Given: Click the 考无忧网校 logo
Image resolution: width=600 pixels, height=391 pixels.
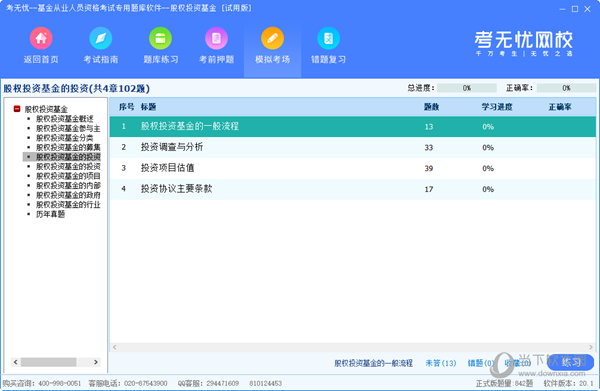Looking at the screenshot, I should (523, 43).
